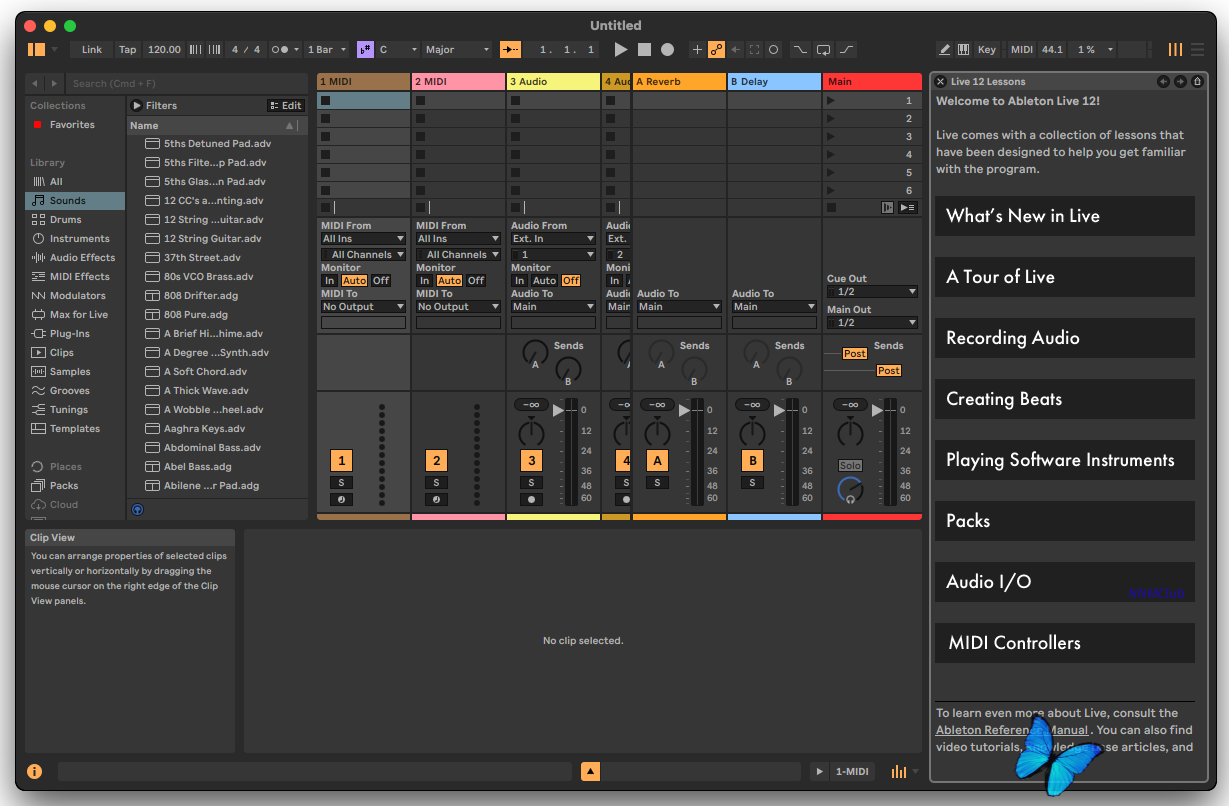
Task: Open the Major scale name dropdown
Action: pyautogui.click(x=457, y=49)
